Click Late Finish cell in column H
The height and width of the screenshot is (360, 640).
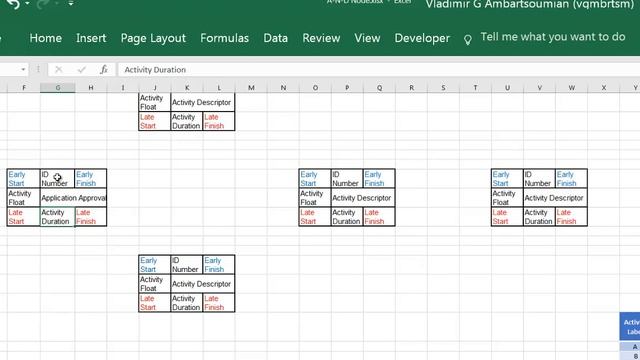point(91,217)
